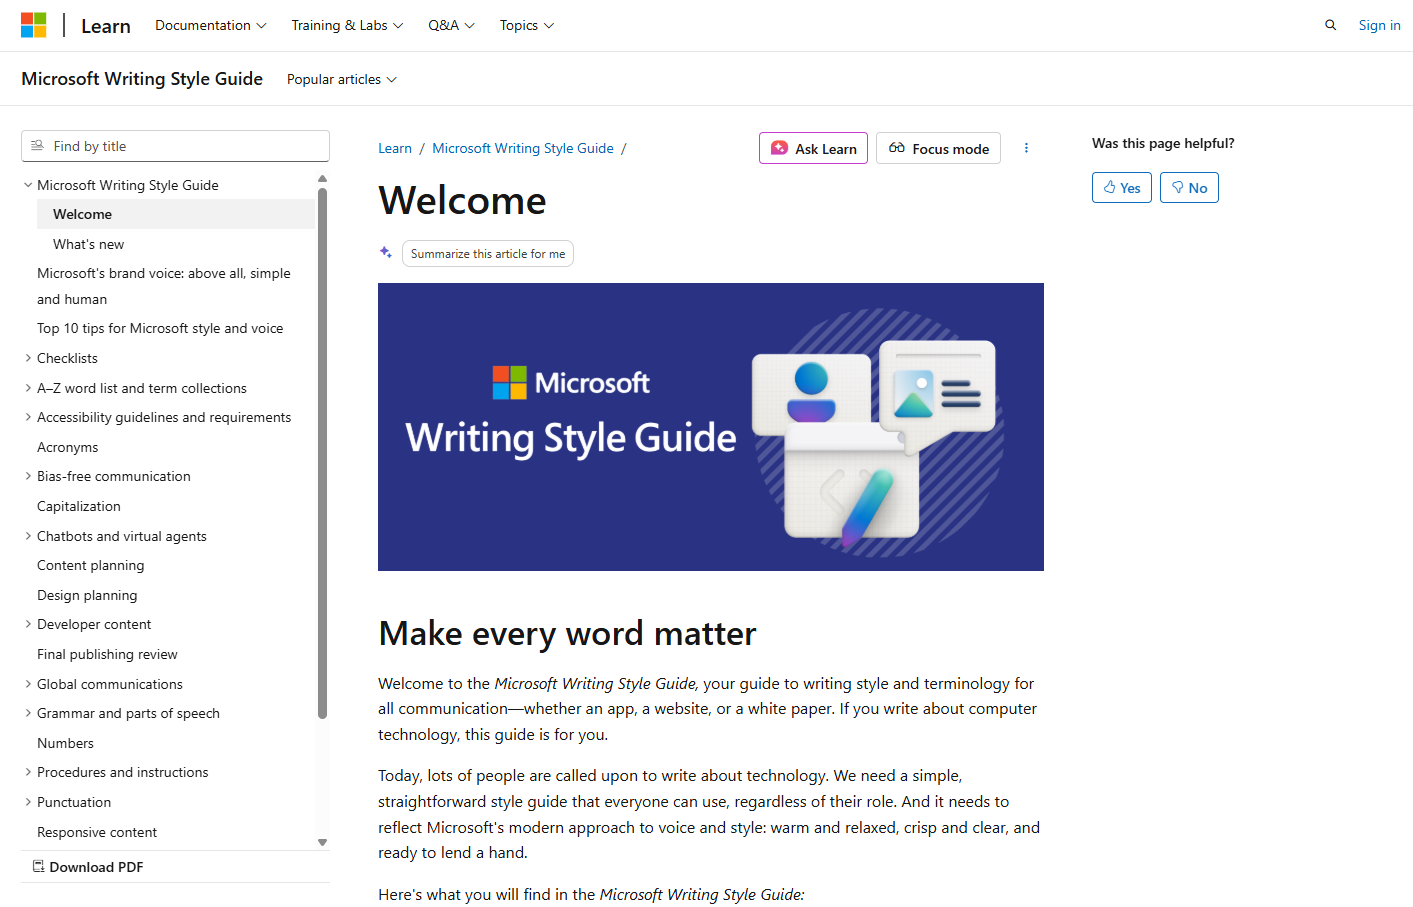Enable Focus mode
The height and width of the screenshot is (907, 1413).
point(938,148)
